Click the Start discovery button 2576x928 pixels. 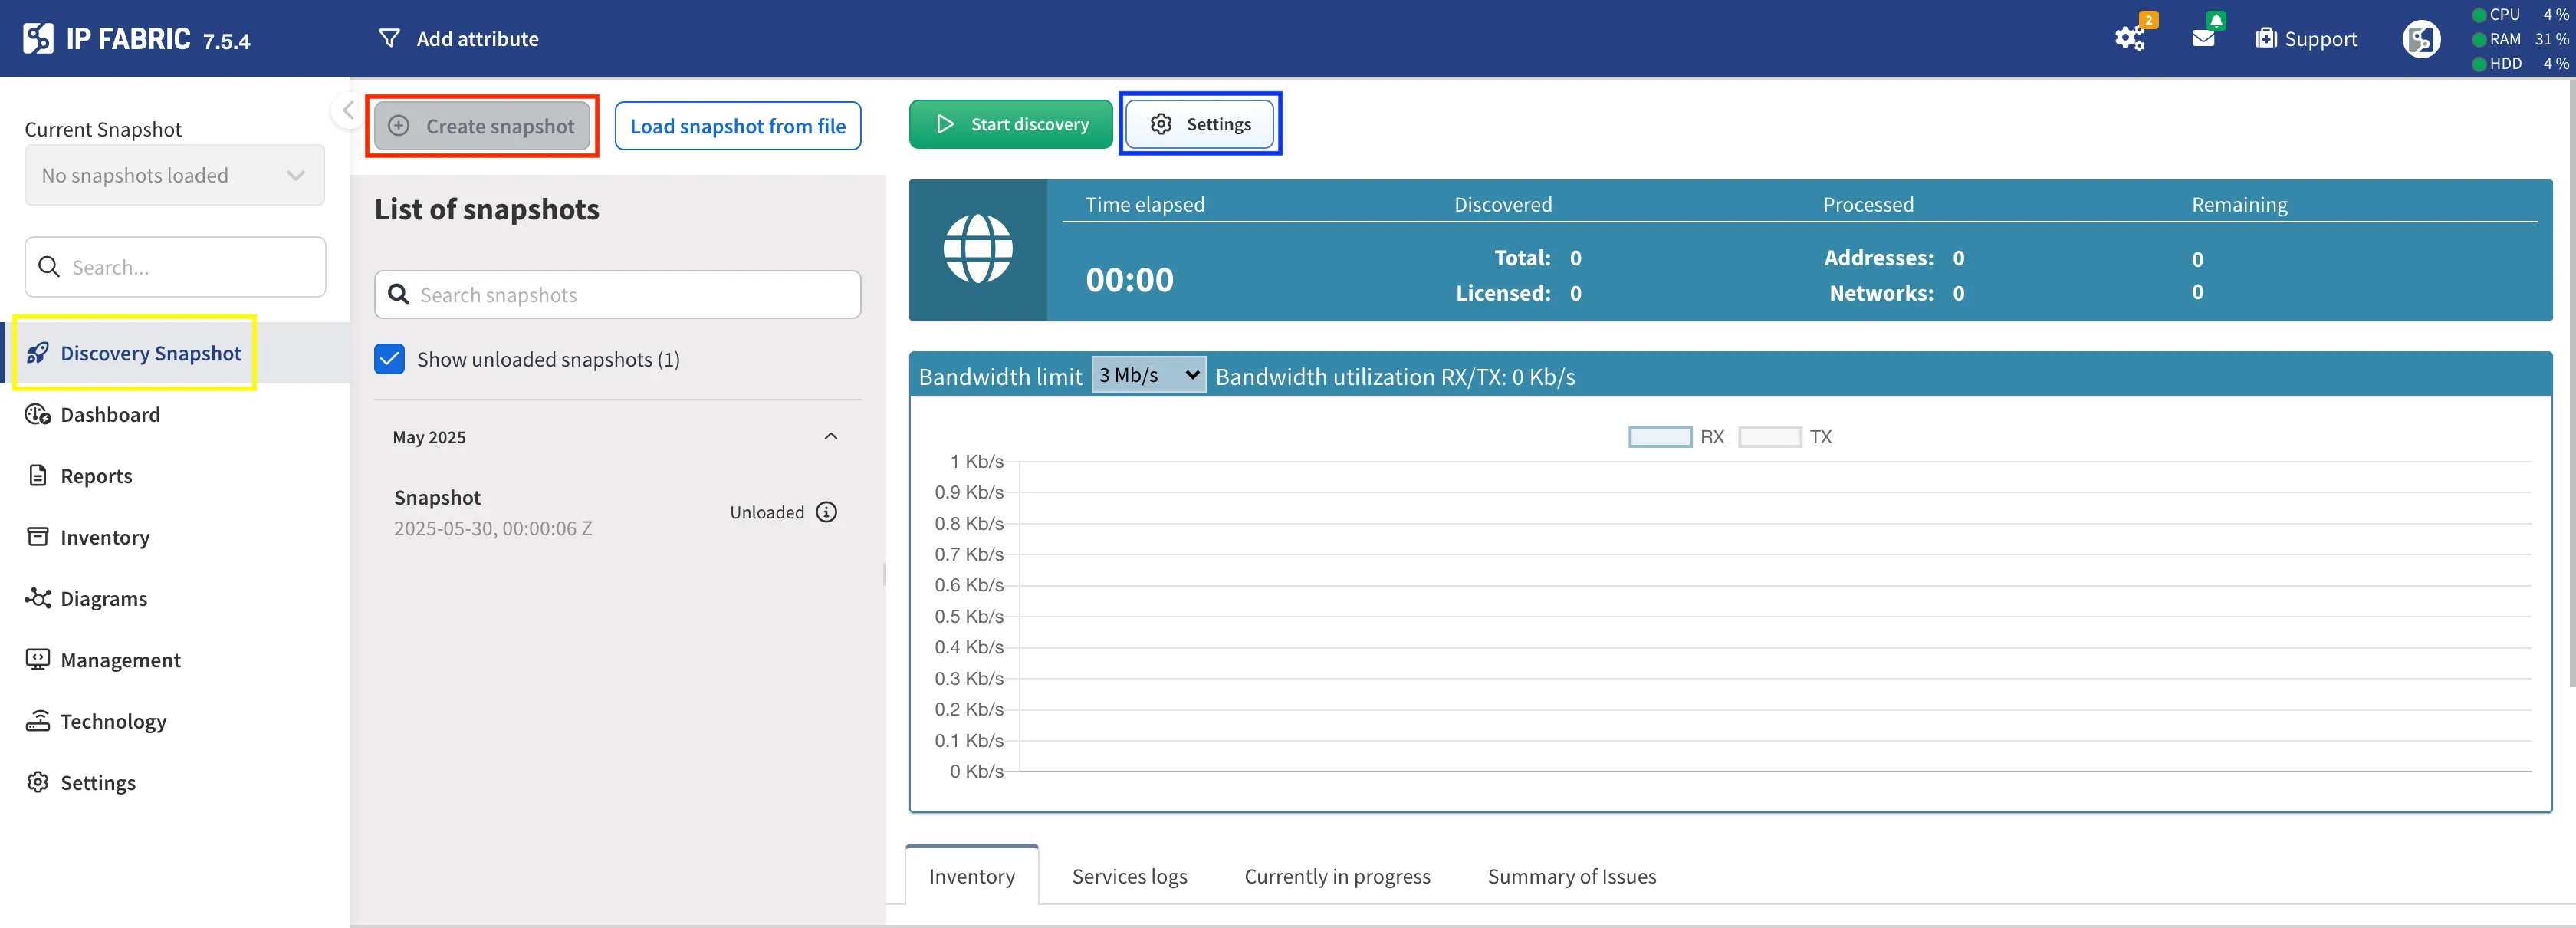click(1010, 124)
